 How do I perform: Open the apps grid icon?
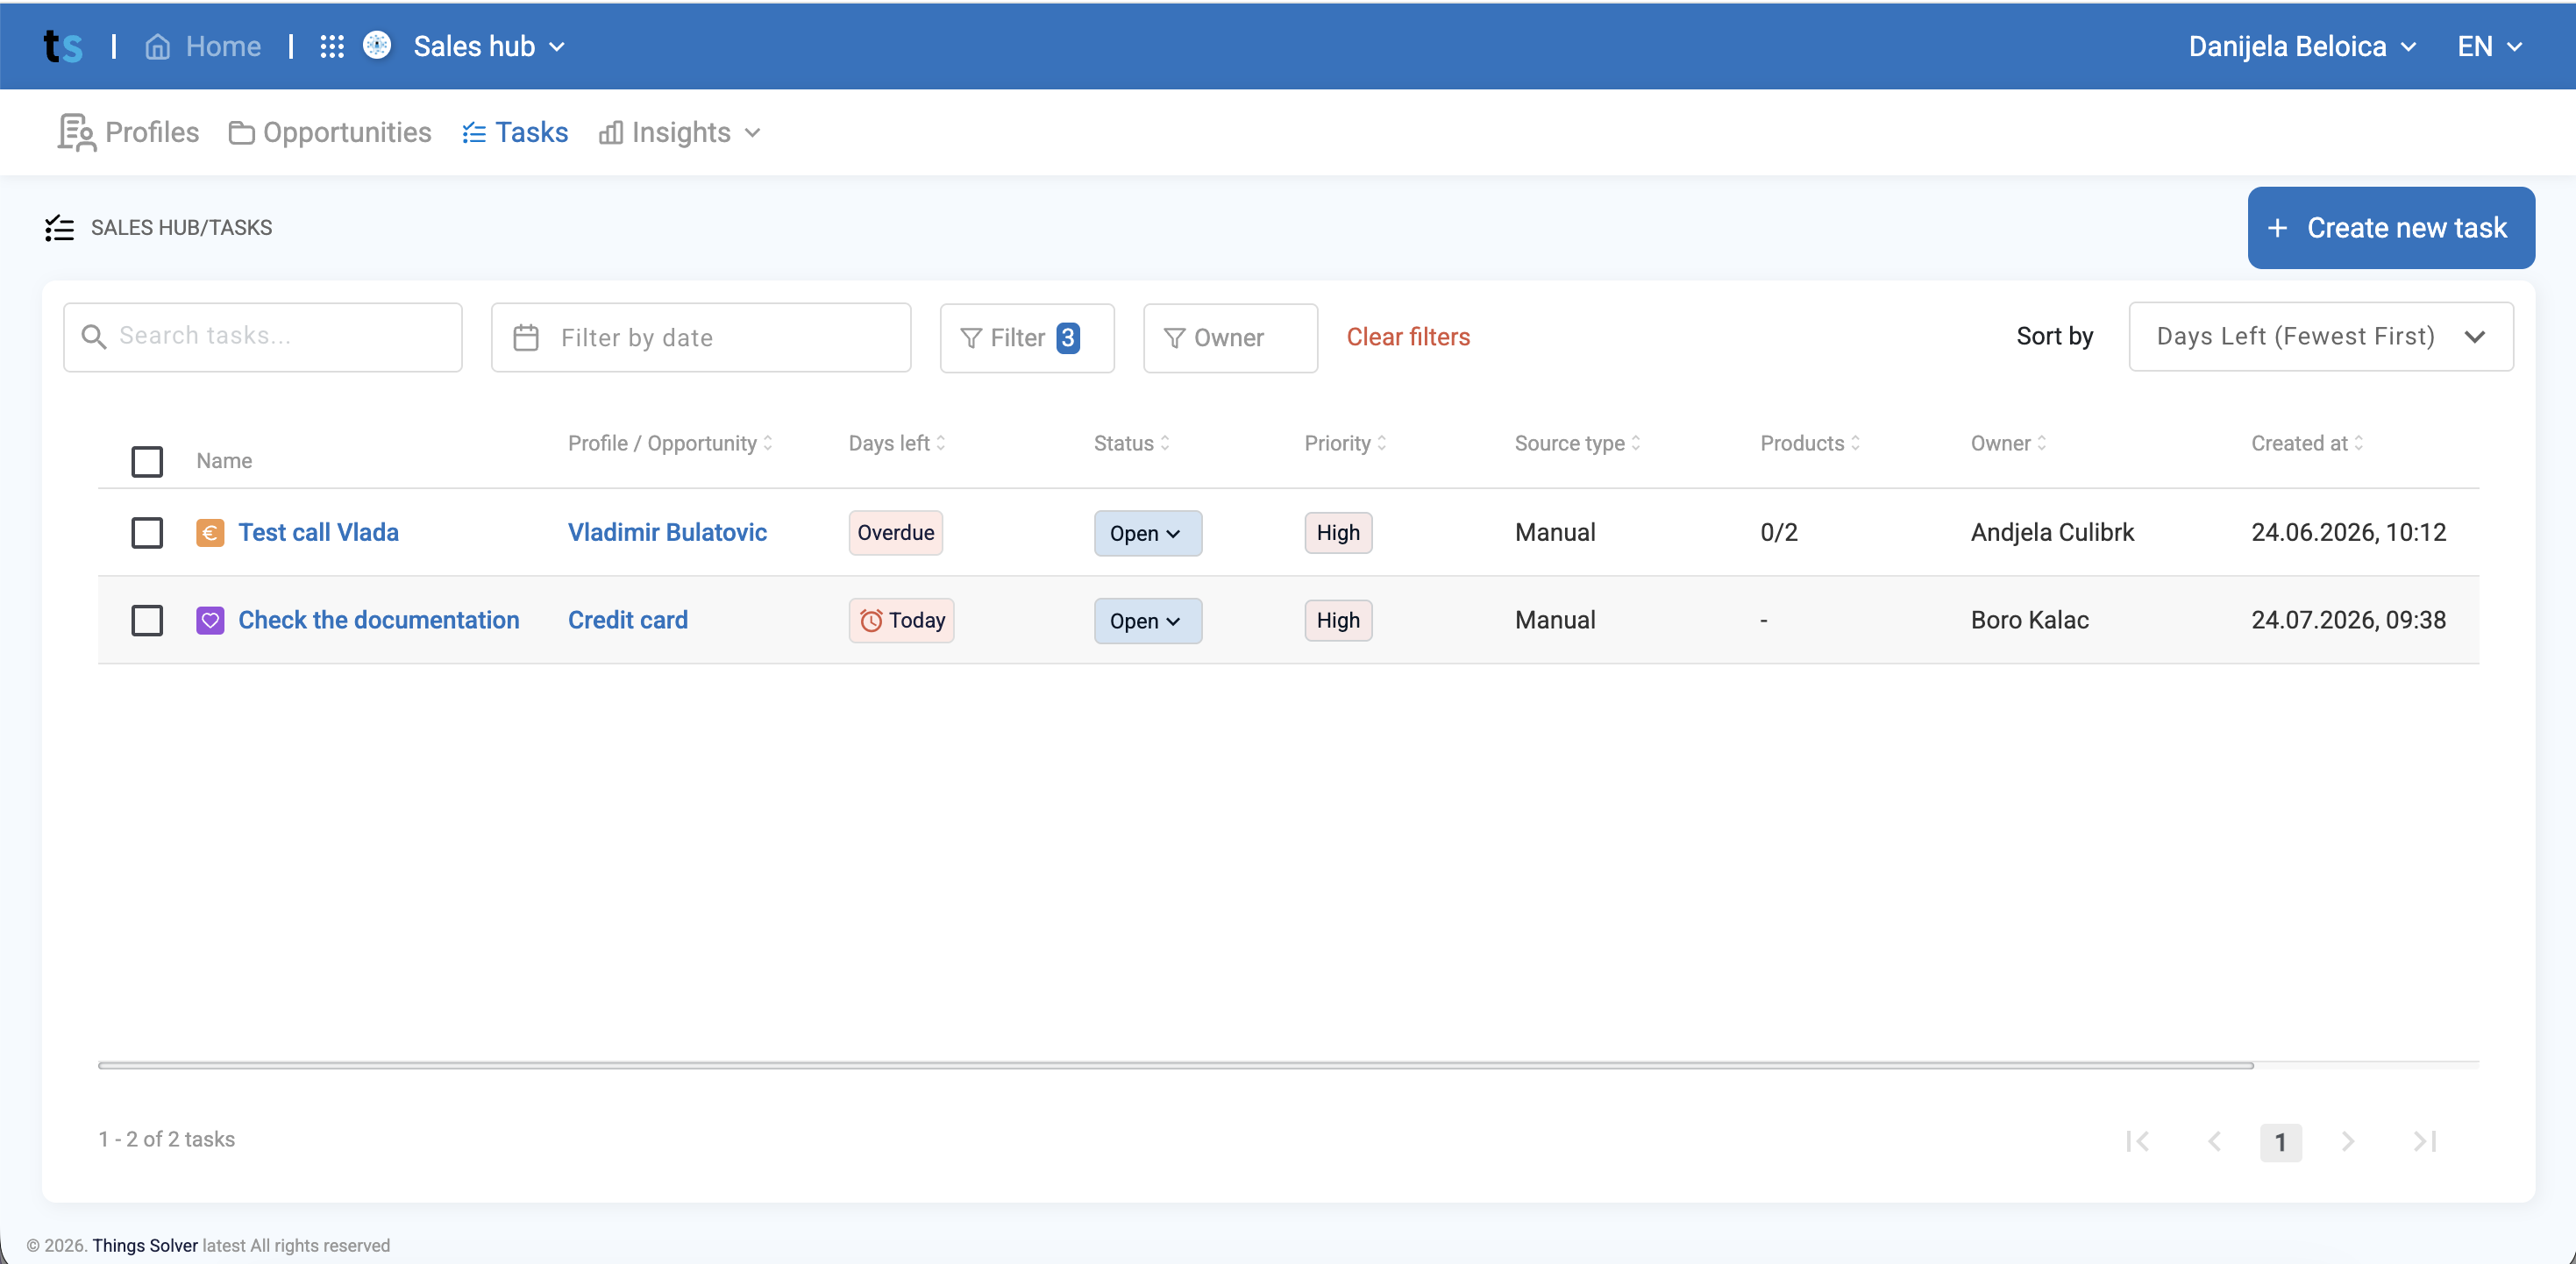pyautogui.click(x=332, y=46)
